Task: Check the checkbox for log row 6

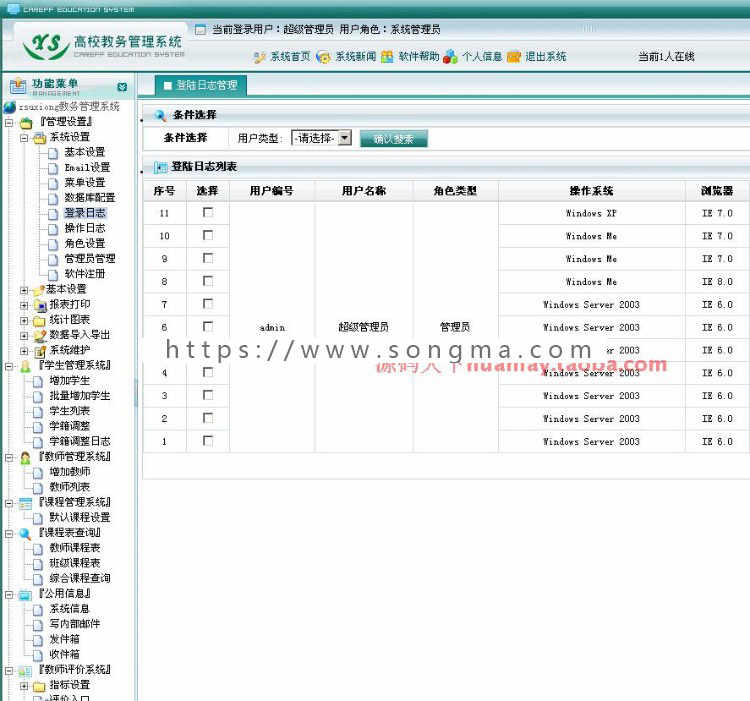Action: click(208, 327)
